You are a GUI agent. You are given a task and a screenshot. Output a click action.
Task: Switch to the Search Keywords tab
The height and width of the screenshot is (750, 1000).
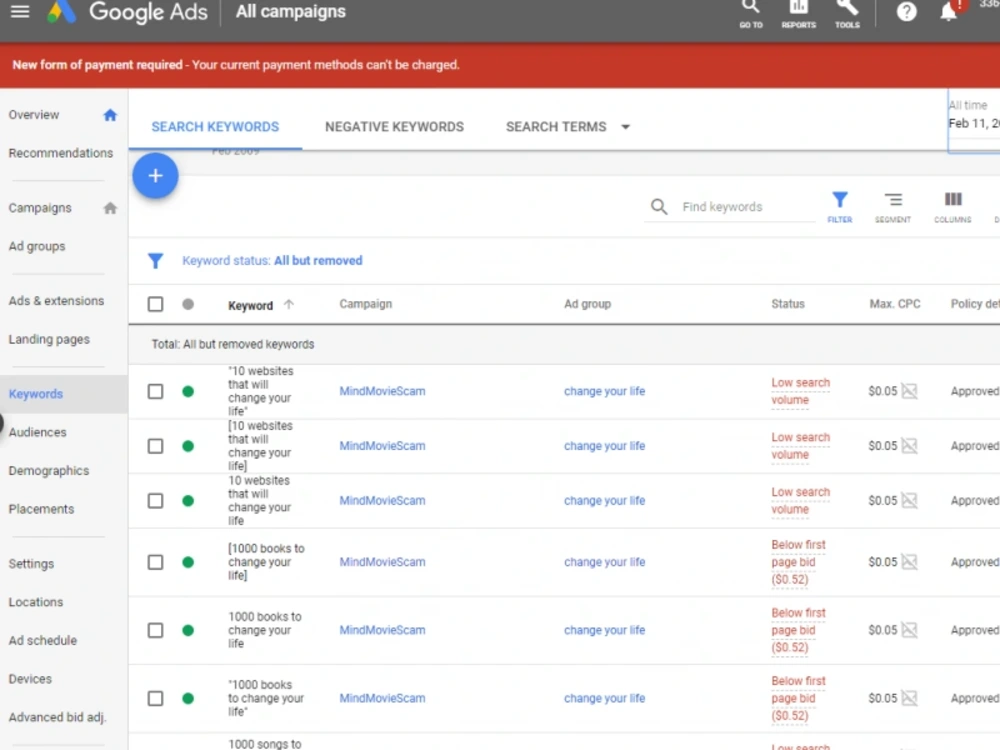[215, 127]
